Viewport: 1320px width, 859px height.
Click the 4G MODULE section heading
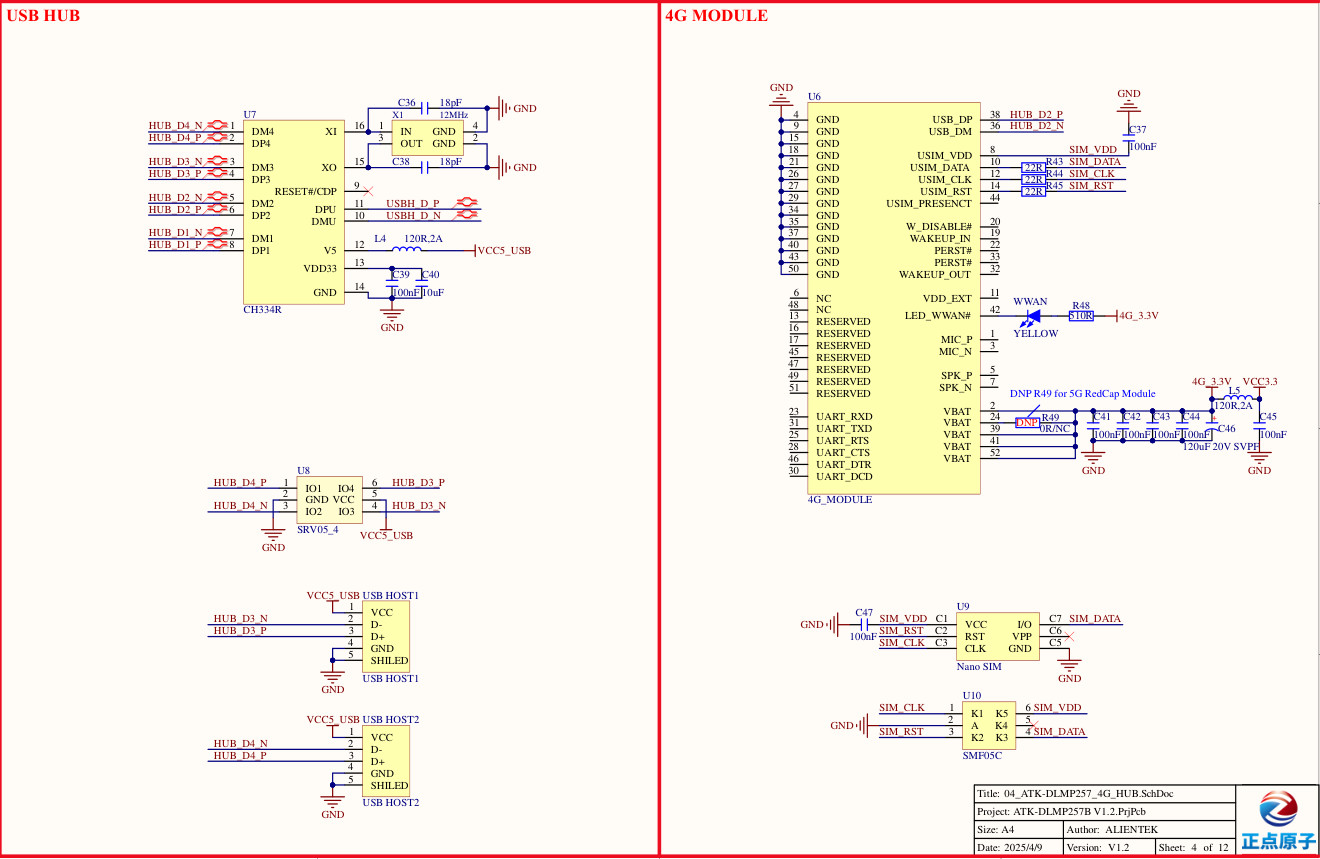tap(716, 16)
